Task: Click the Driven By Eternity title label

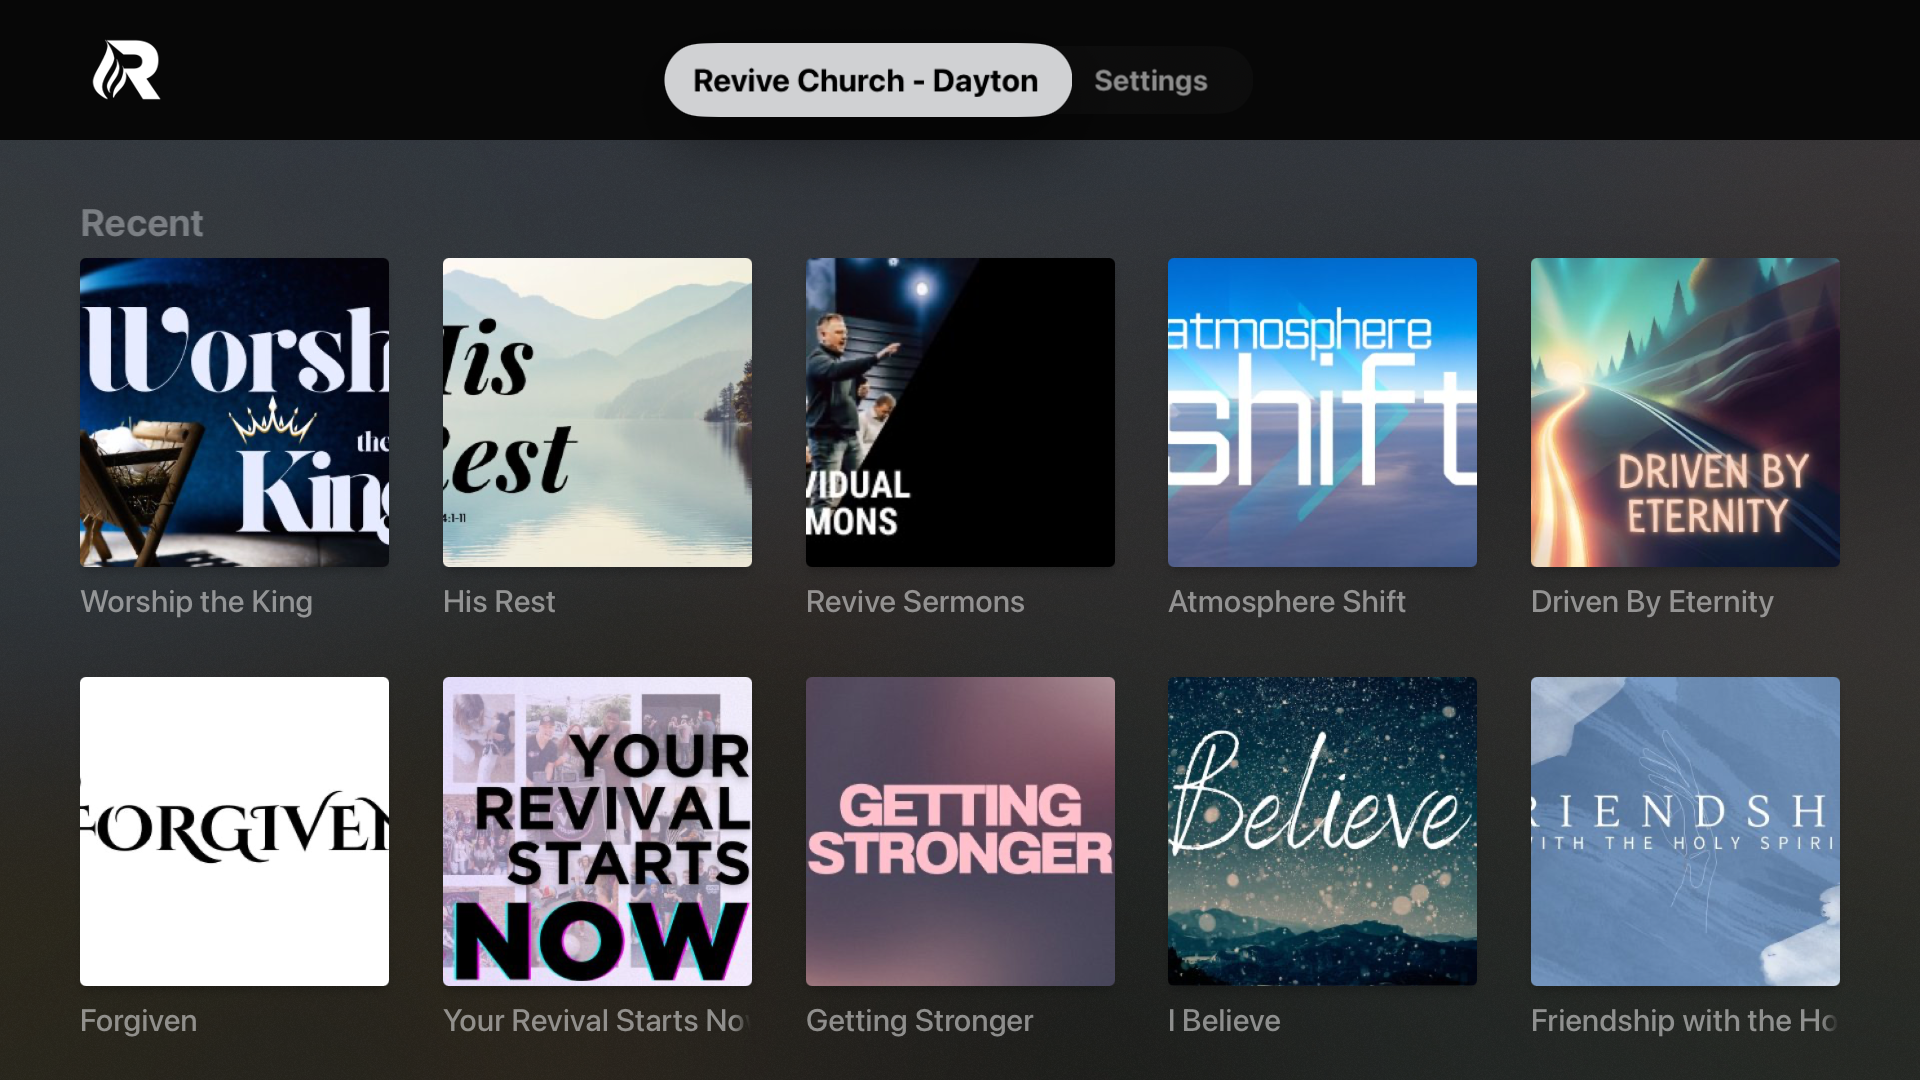Action: pyautogui.click(x=1652, y=602)
